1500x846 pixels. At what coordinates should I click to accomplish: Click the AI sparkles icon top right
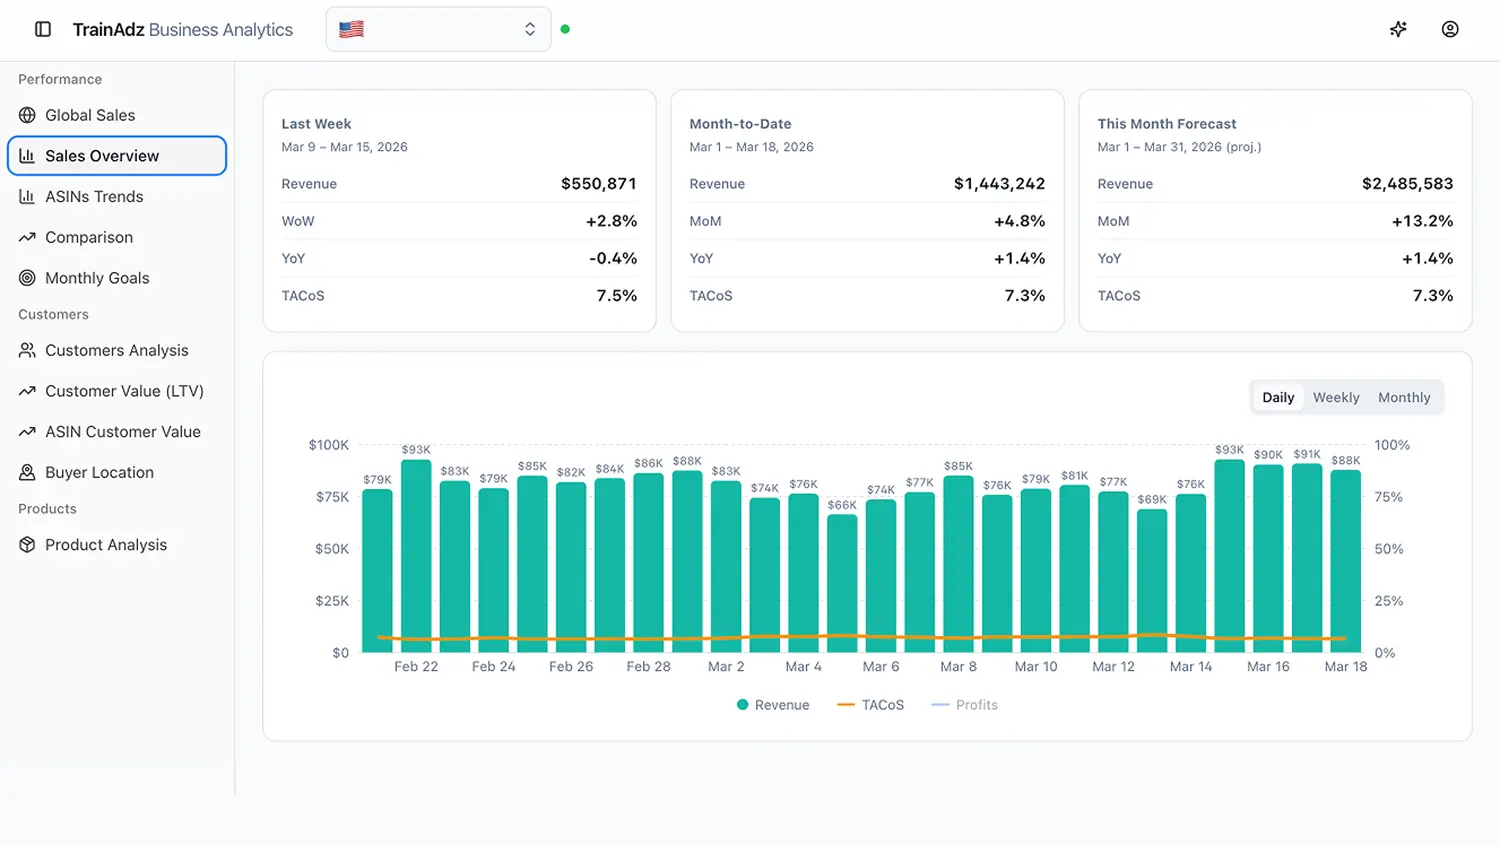(x=1397, y=29)
